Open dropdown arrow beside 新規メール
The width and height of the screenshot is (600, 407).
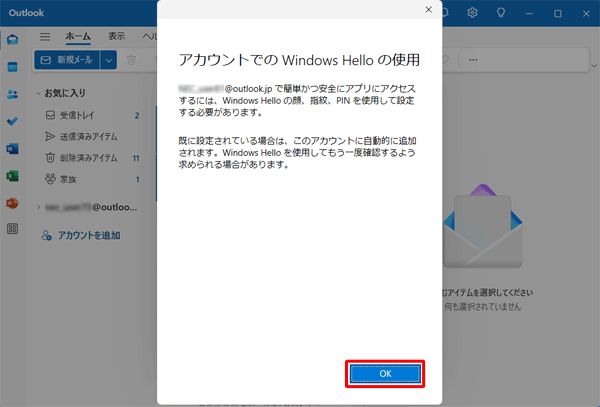point(109,60)
